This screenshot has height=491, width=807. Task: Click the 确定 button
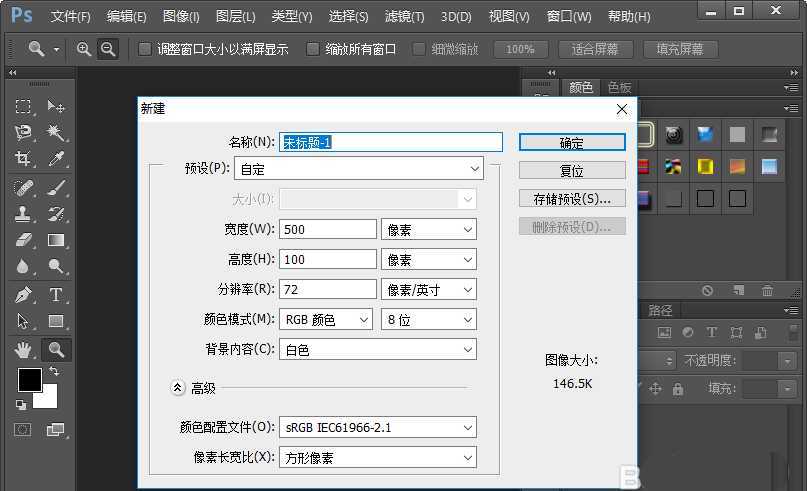point(572,143)
